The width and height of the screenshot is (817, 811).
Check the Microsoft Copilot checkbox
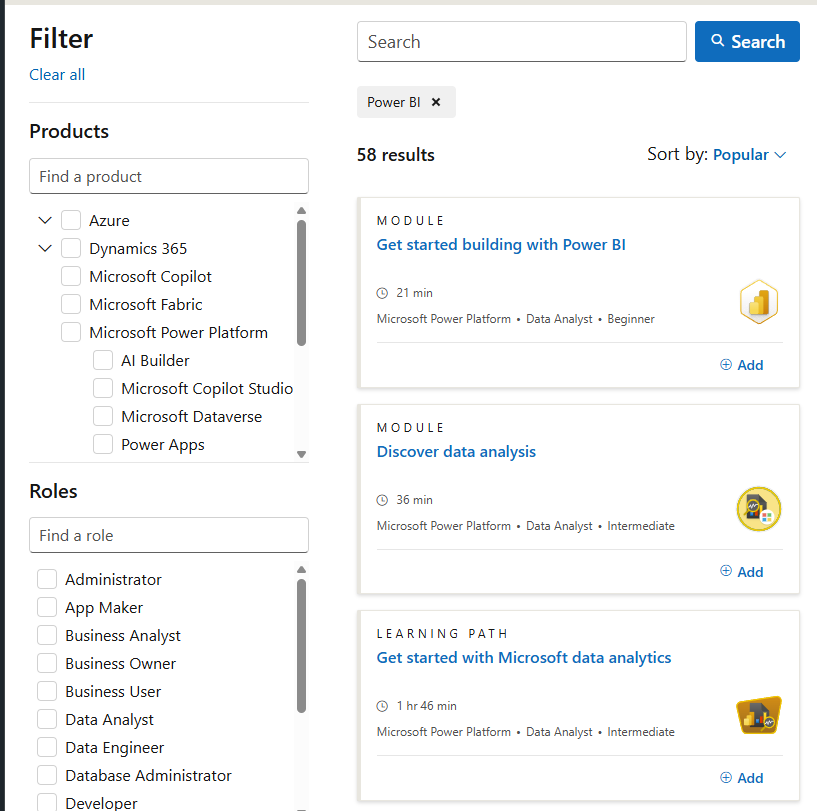tap(71, 277)
